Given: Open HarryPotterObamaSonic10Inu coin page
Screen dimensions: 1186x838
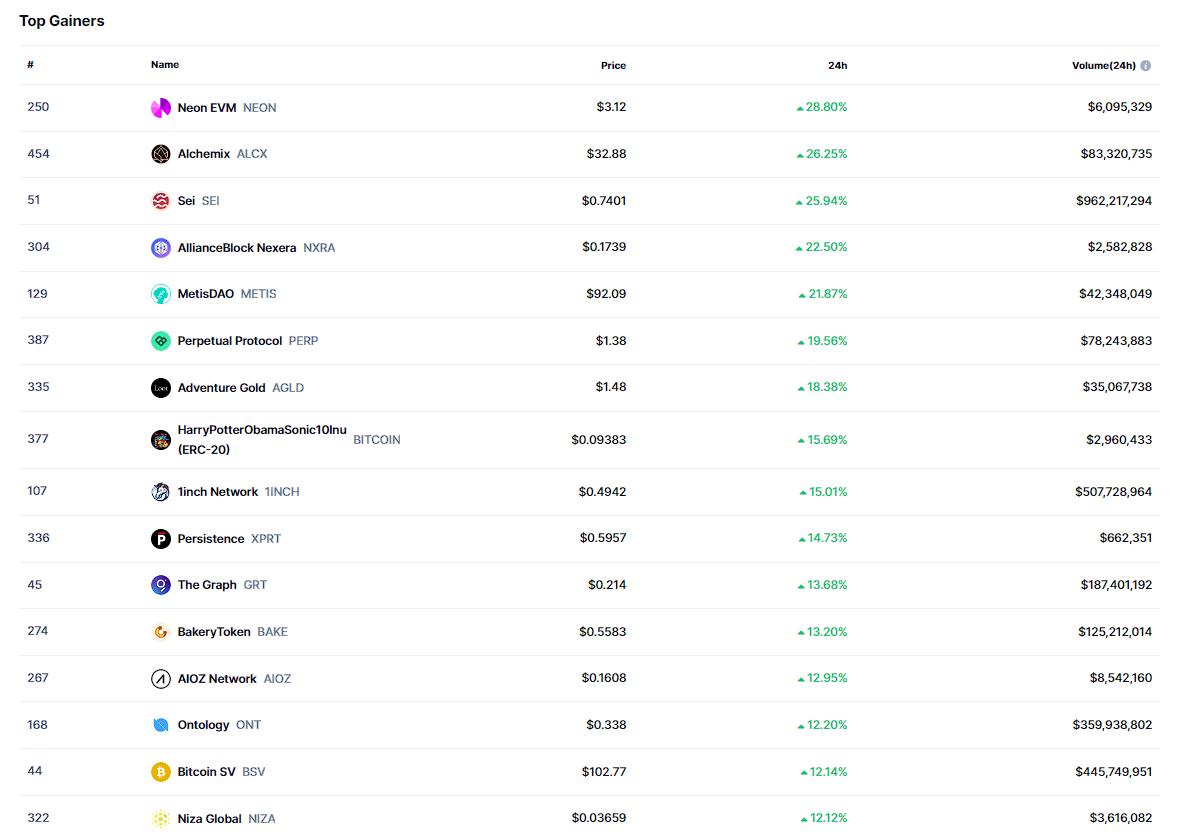Looking at the screenshot, I should coord(262,431).
